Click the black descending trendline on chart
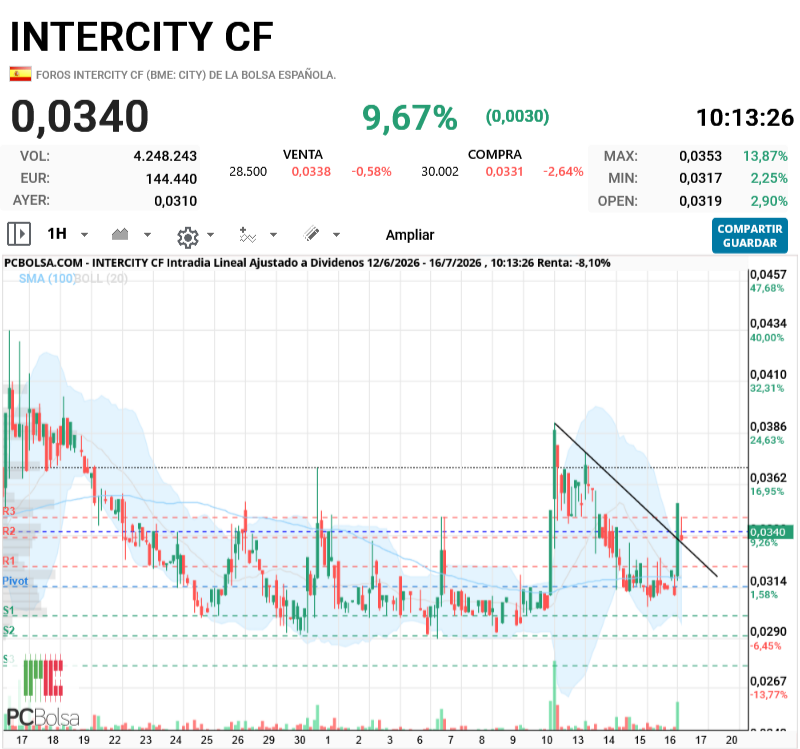 point(635,500)
